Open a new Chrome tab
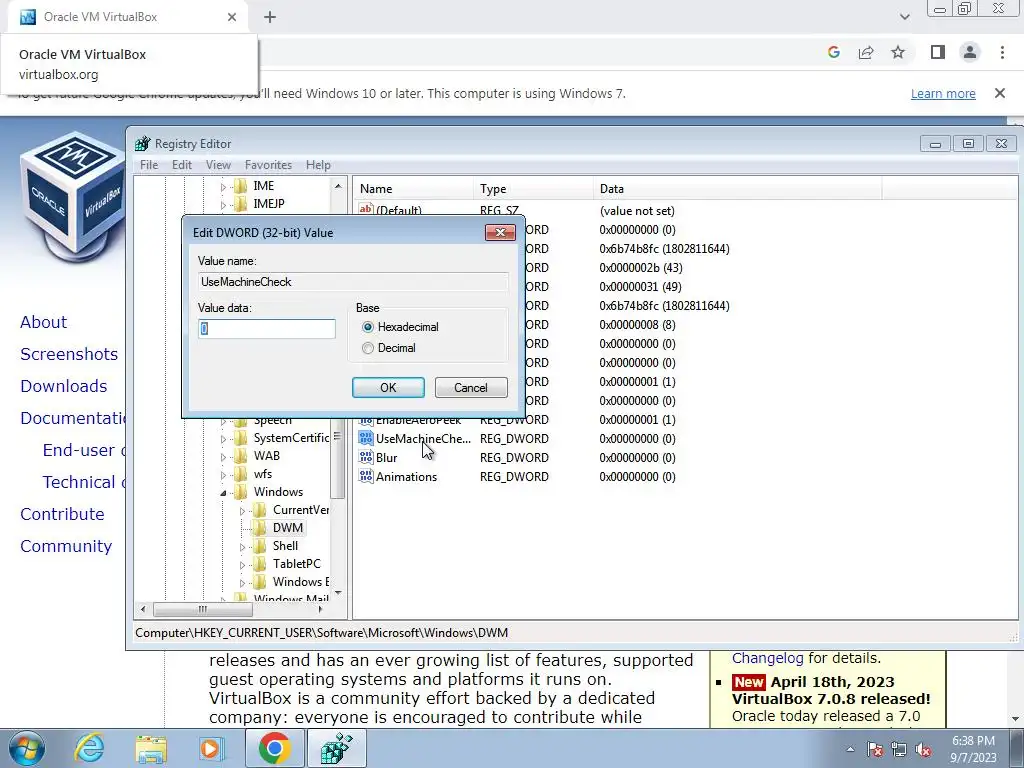 270,17
